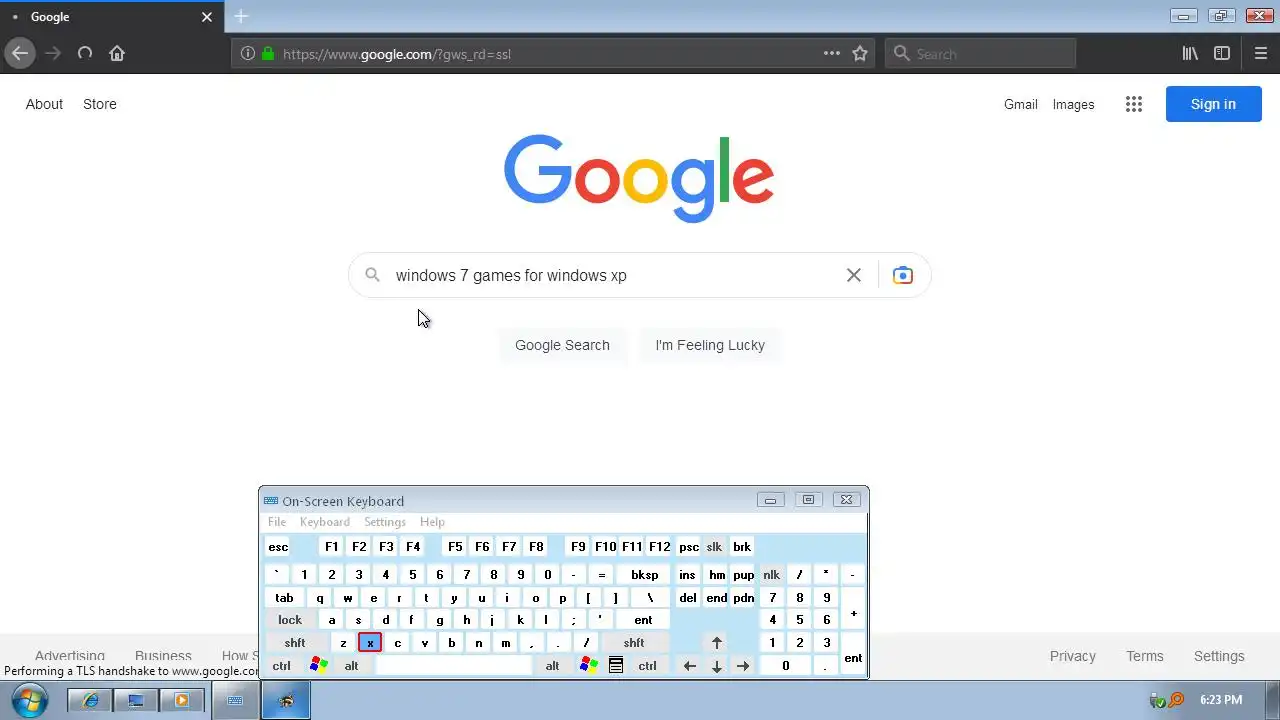Hit the bksp key on keyboard
Viewport: 1280px width, 720px height.
[x=644, y=575]
